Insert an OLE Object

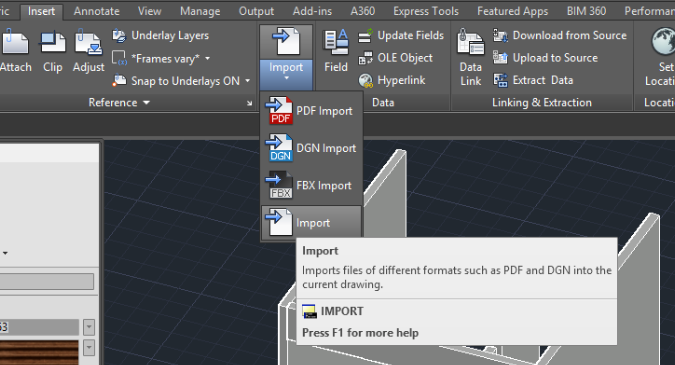[x=396, y=58]
